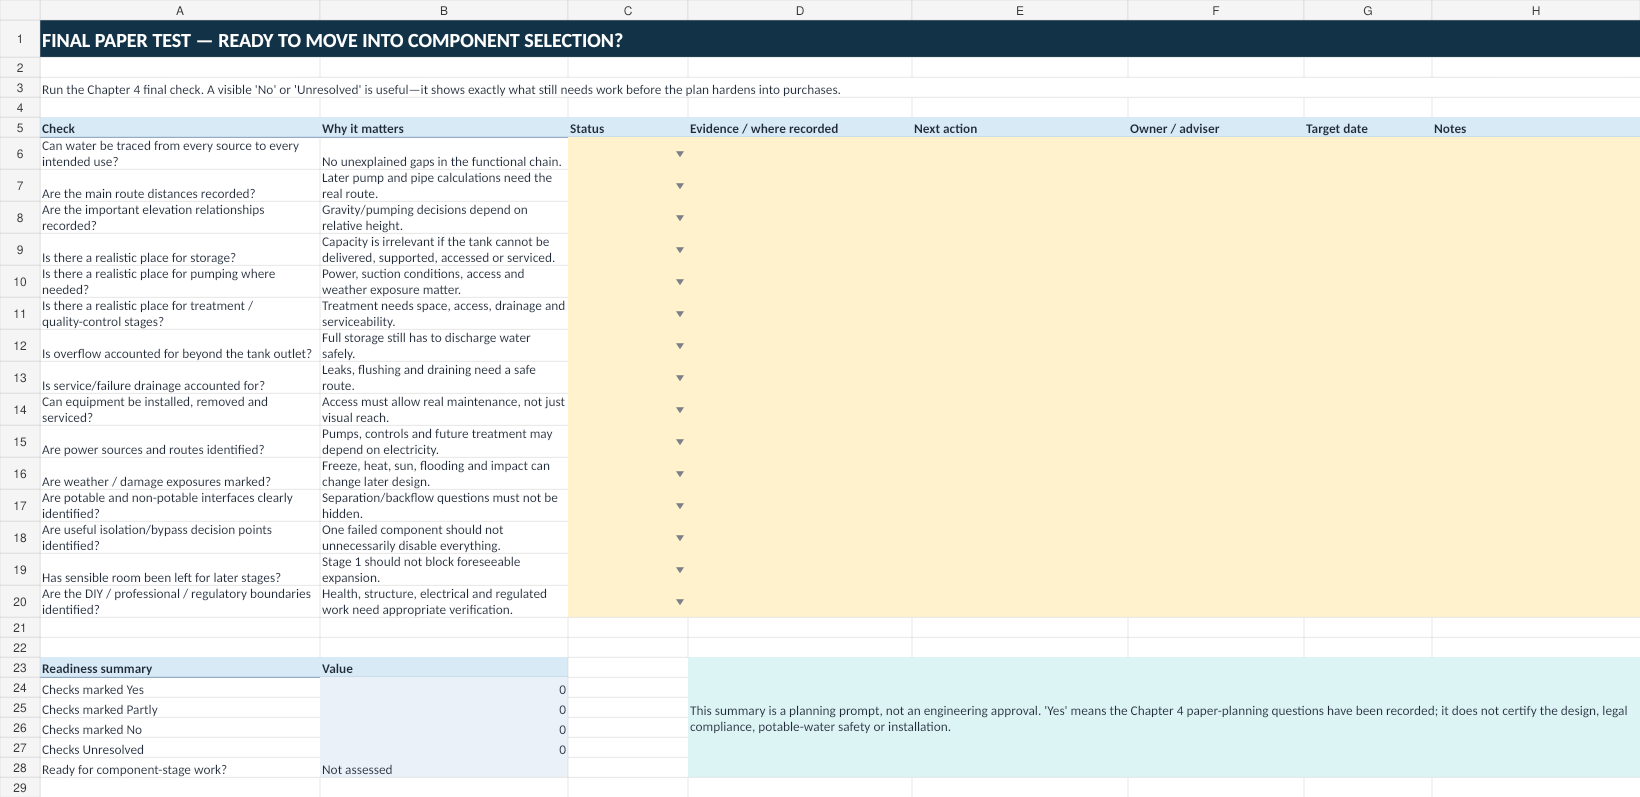Click the 'Not assessed' value cell
This screenshot has width=1640, height=797.
[x=444, y=768]
